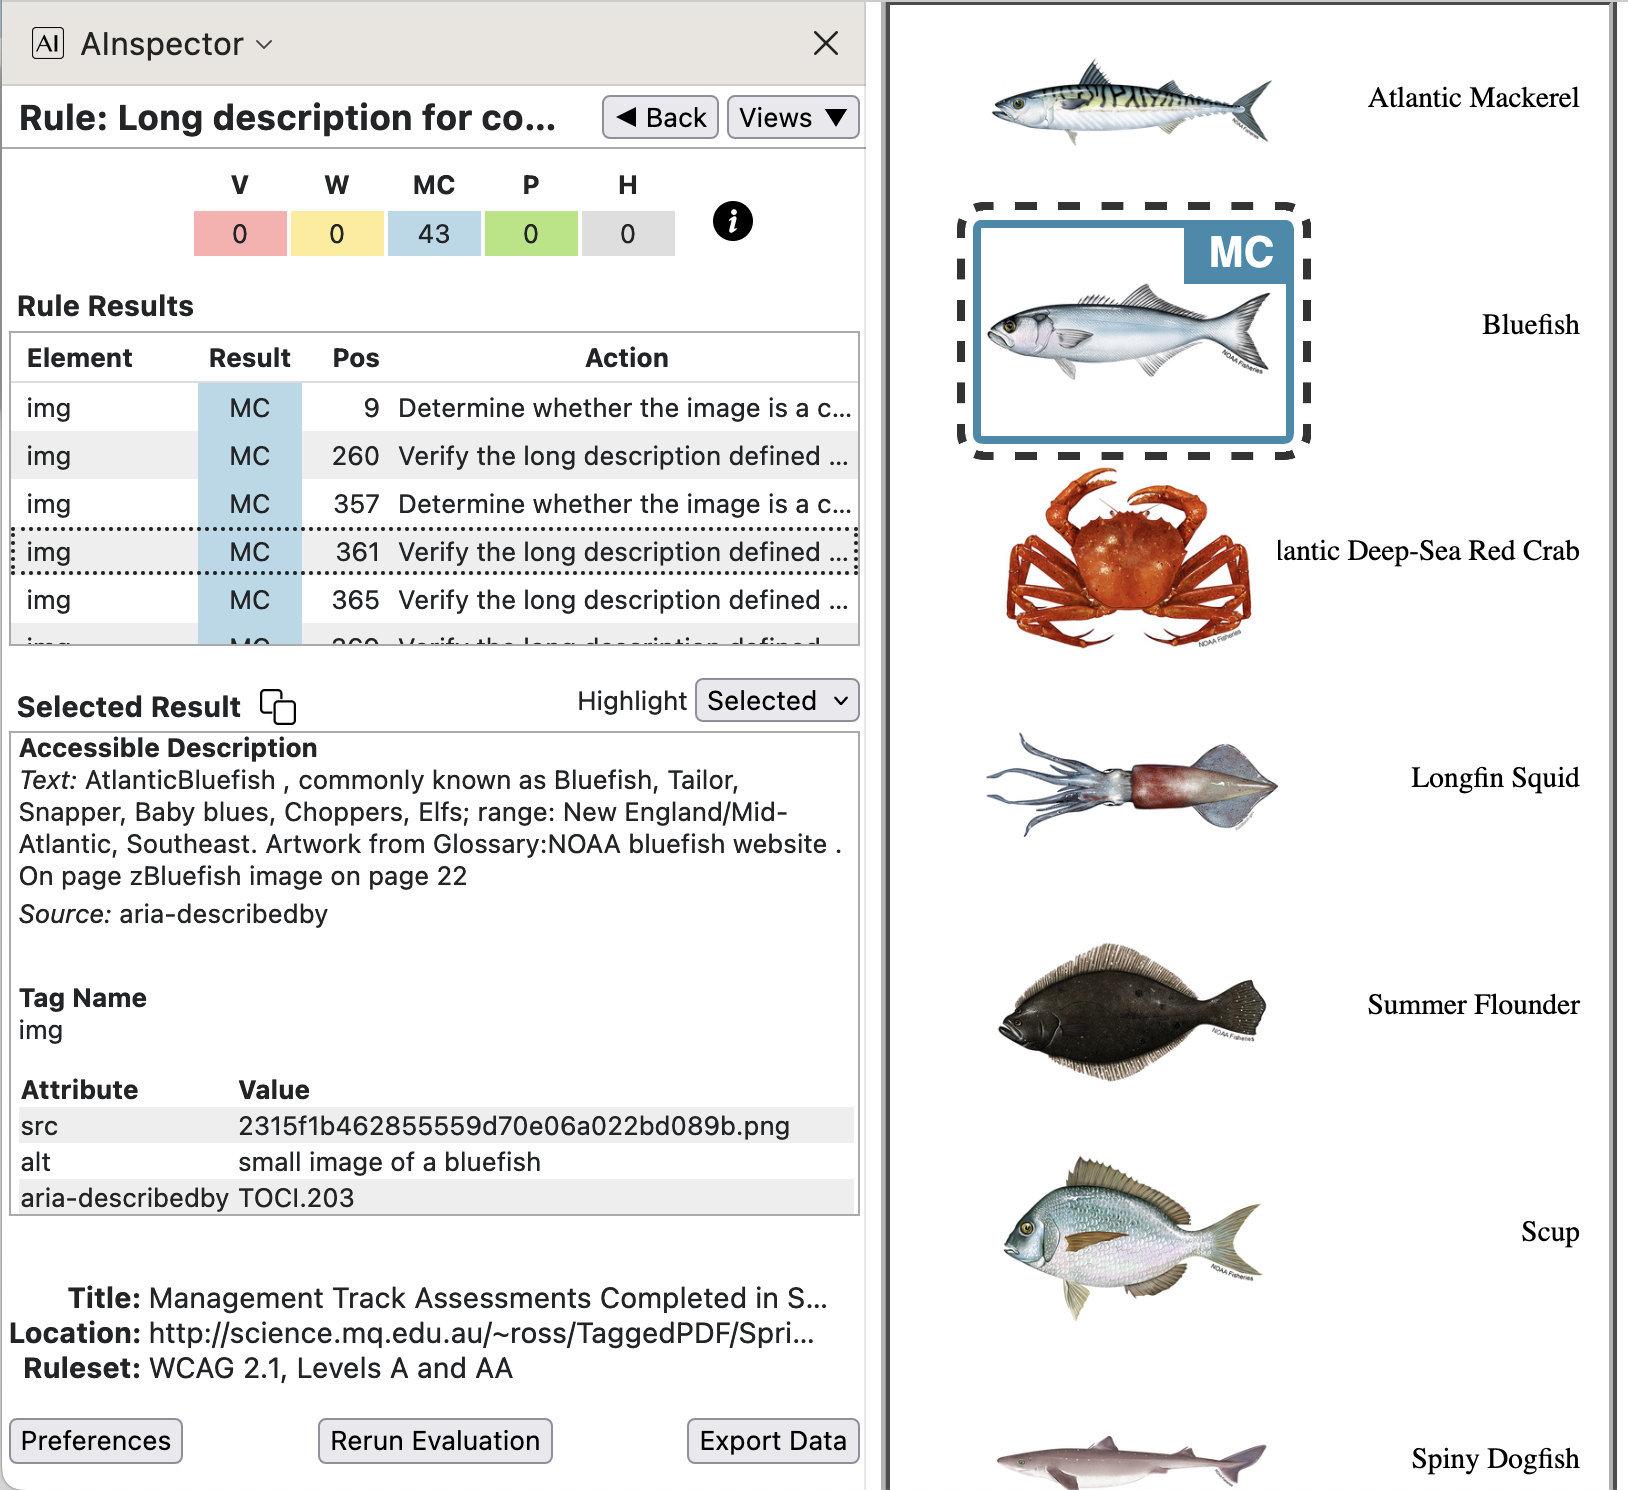Viewport: 1628px width, 1490px height.
Task: Open the Views menu
Action: point(792,118)
